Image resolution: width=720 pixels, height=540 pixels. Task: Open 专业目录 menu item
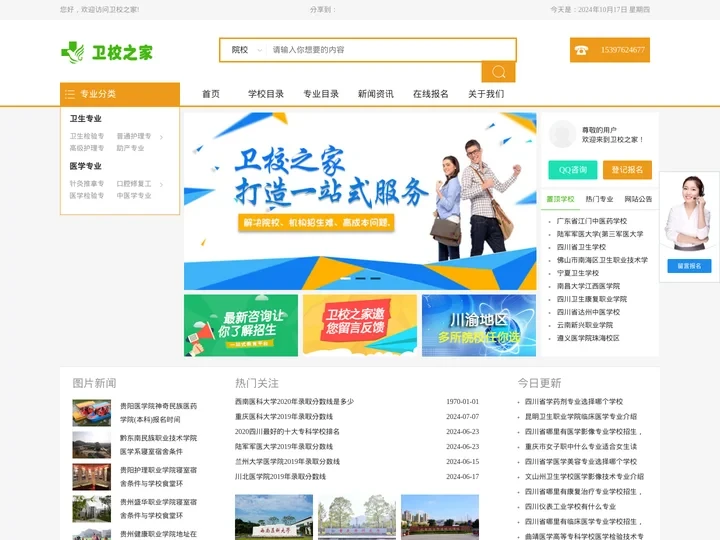point(321,94)
